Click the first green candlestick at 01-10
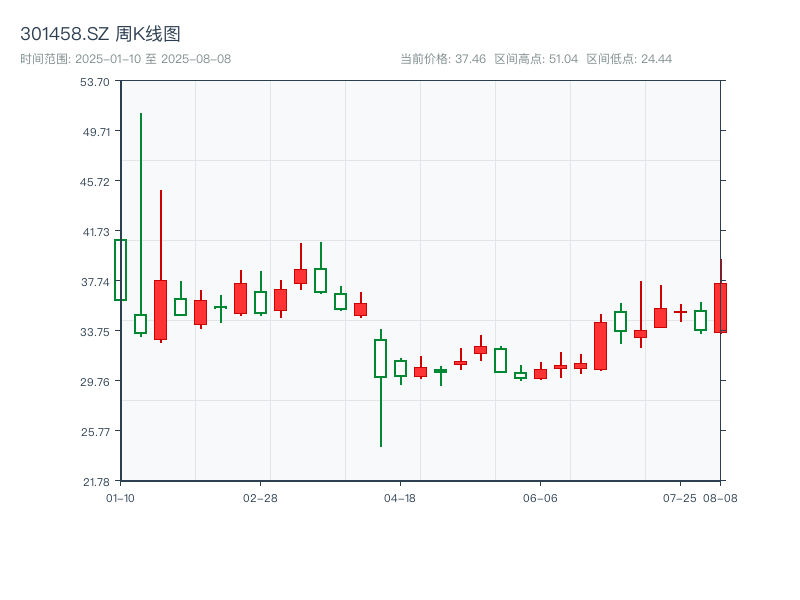This screenshot has width=800, height=600. point(120,270)
